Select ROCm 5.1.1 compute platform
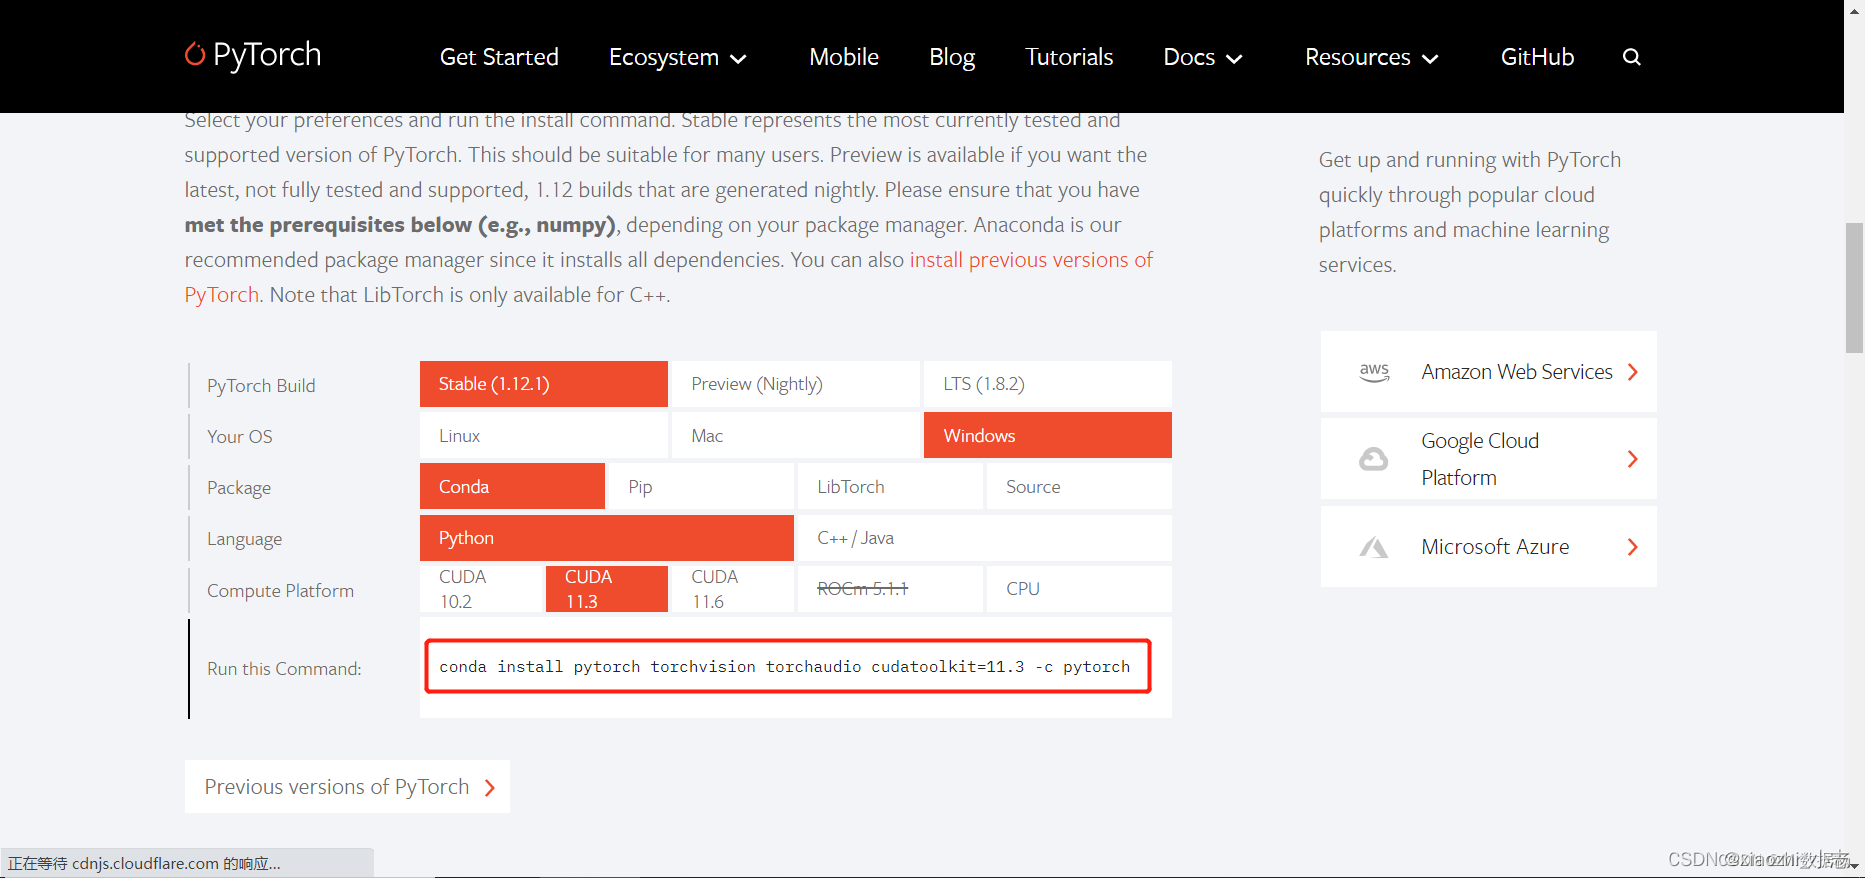The height and width of the screenshot is (878, 1865). tap(890, 589)
